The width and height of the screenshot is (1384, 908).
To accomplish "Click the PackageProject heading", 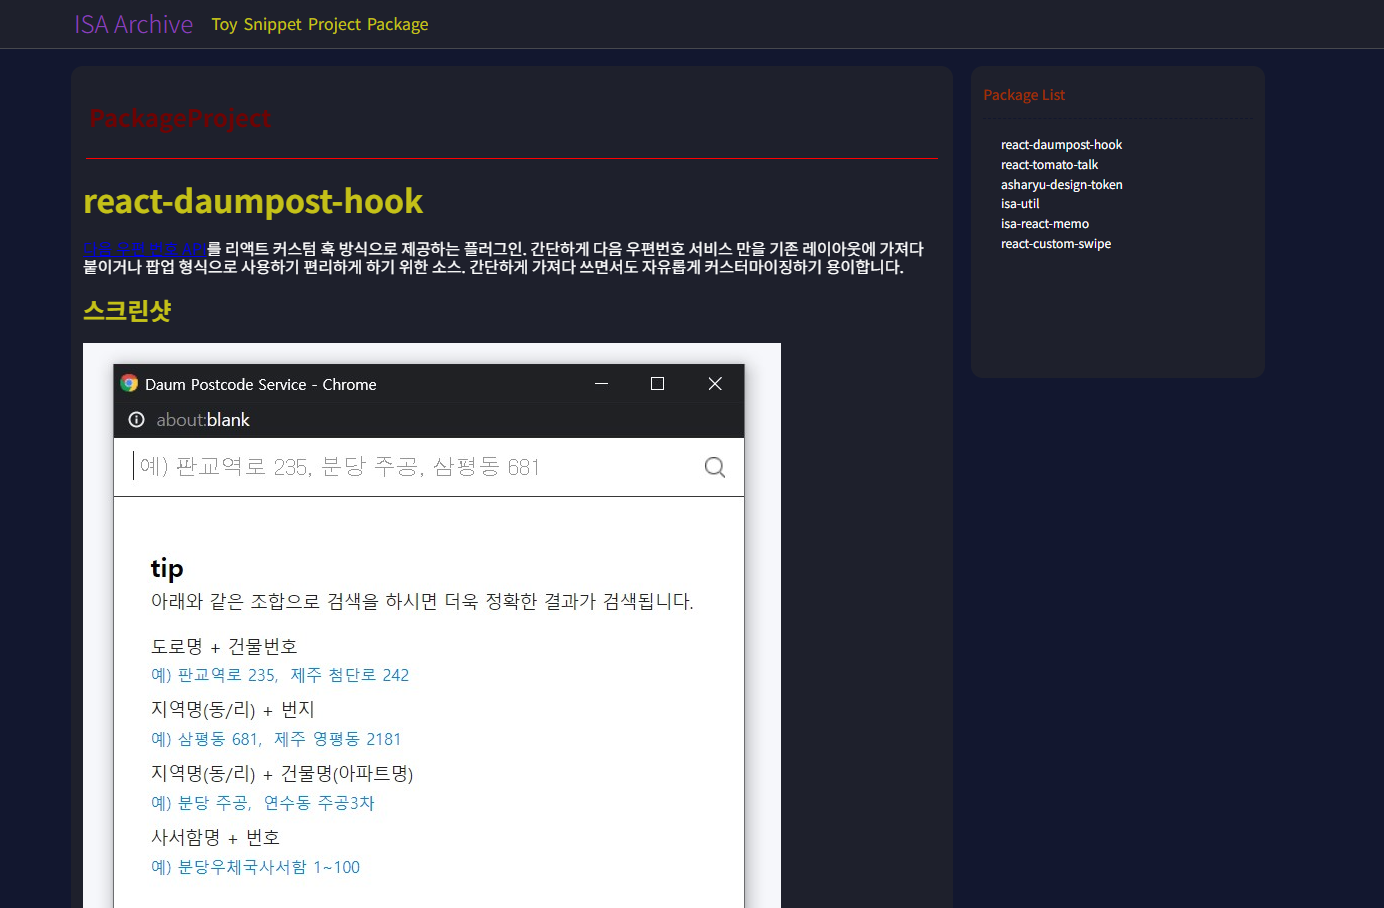I will pos(180,119).
